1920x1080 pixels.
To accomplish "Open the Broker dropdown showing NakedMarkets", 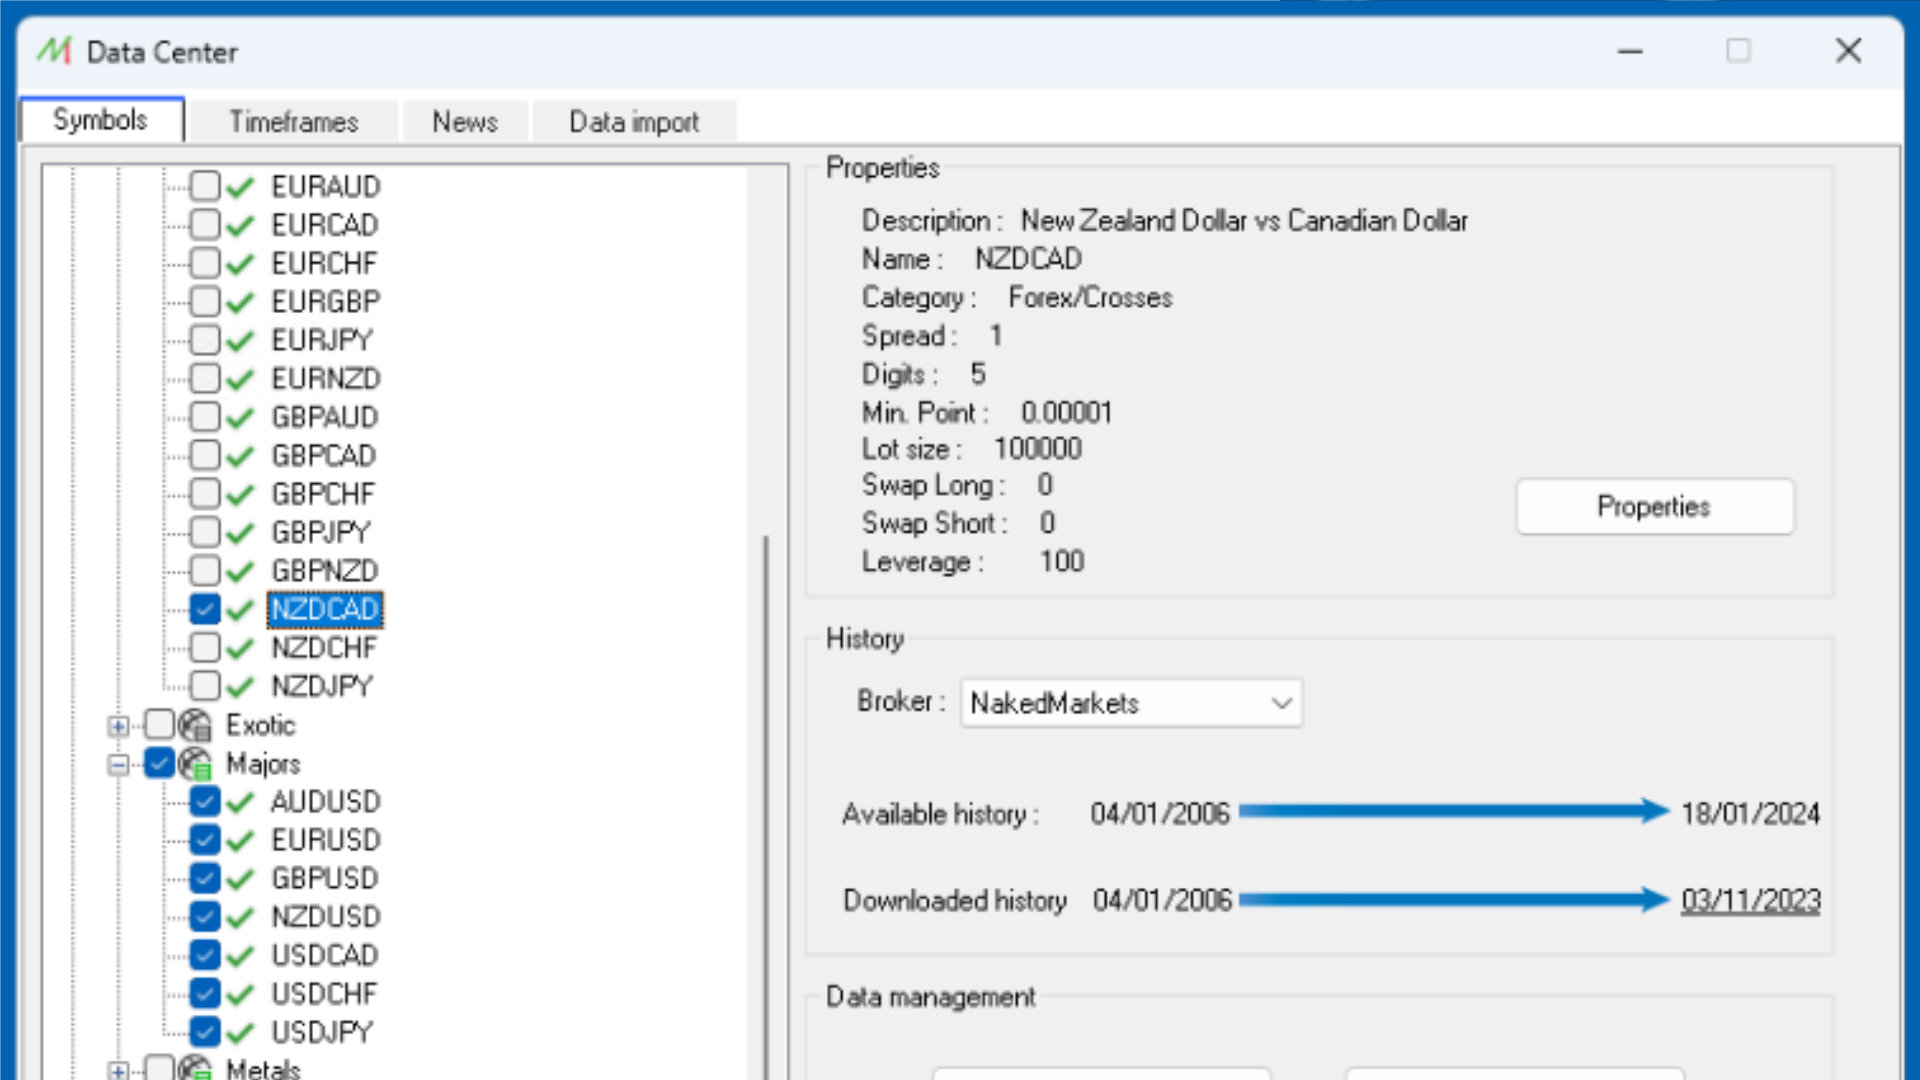I will (1131, 703).
